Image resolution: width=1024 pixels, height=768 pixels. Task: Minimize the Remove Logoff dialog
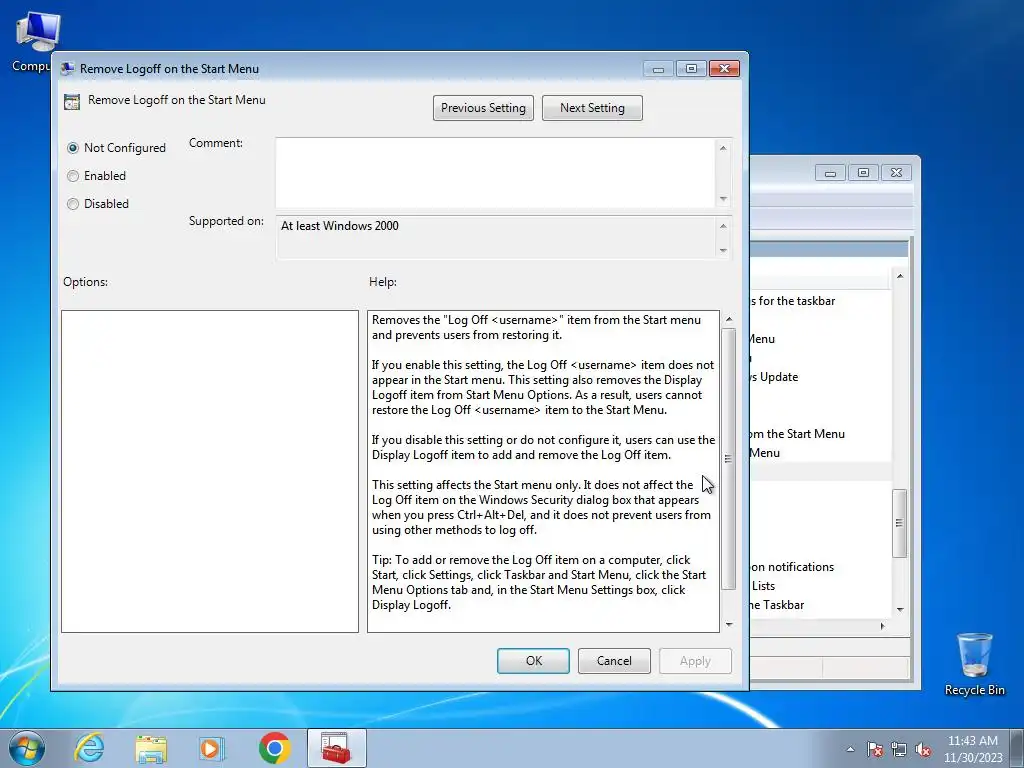coord(658,69)
